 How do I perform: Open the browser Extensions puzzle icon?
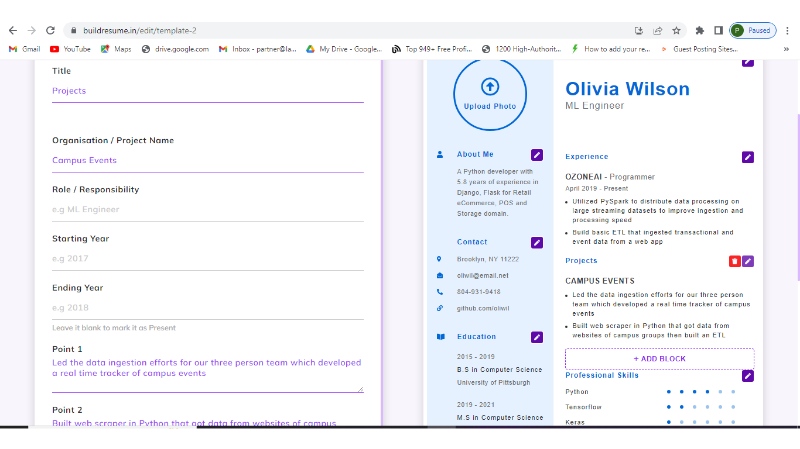[x=700, y=30]
